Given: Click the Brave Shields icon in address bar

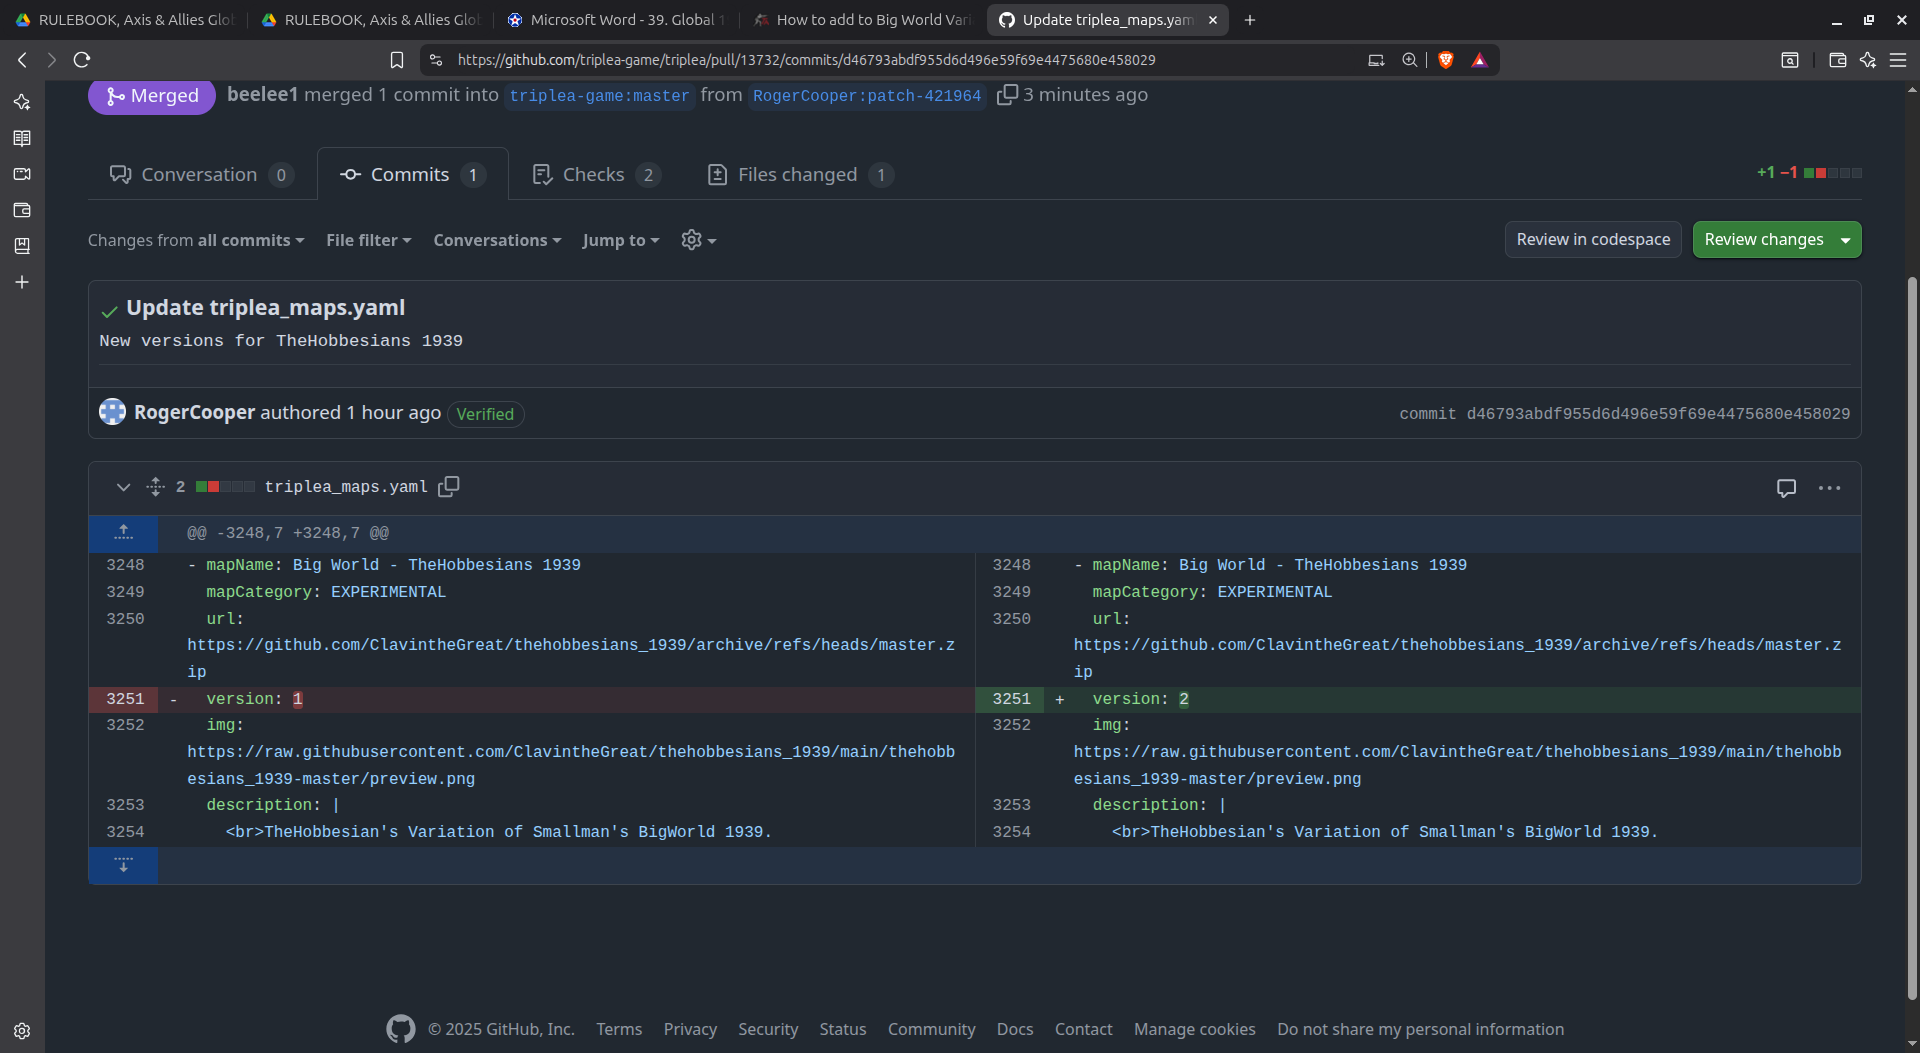Looking at the screenshot, I should 1445,60.
